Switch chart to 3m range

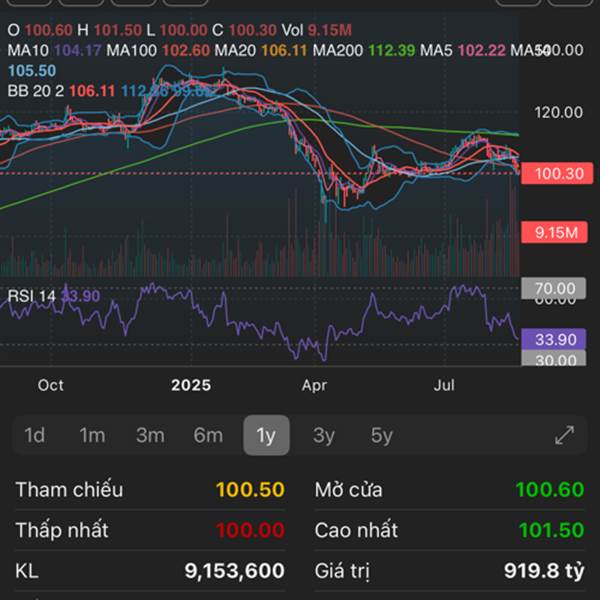150,435
